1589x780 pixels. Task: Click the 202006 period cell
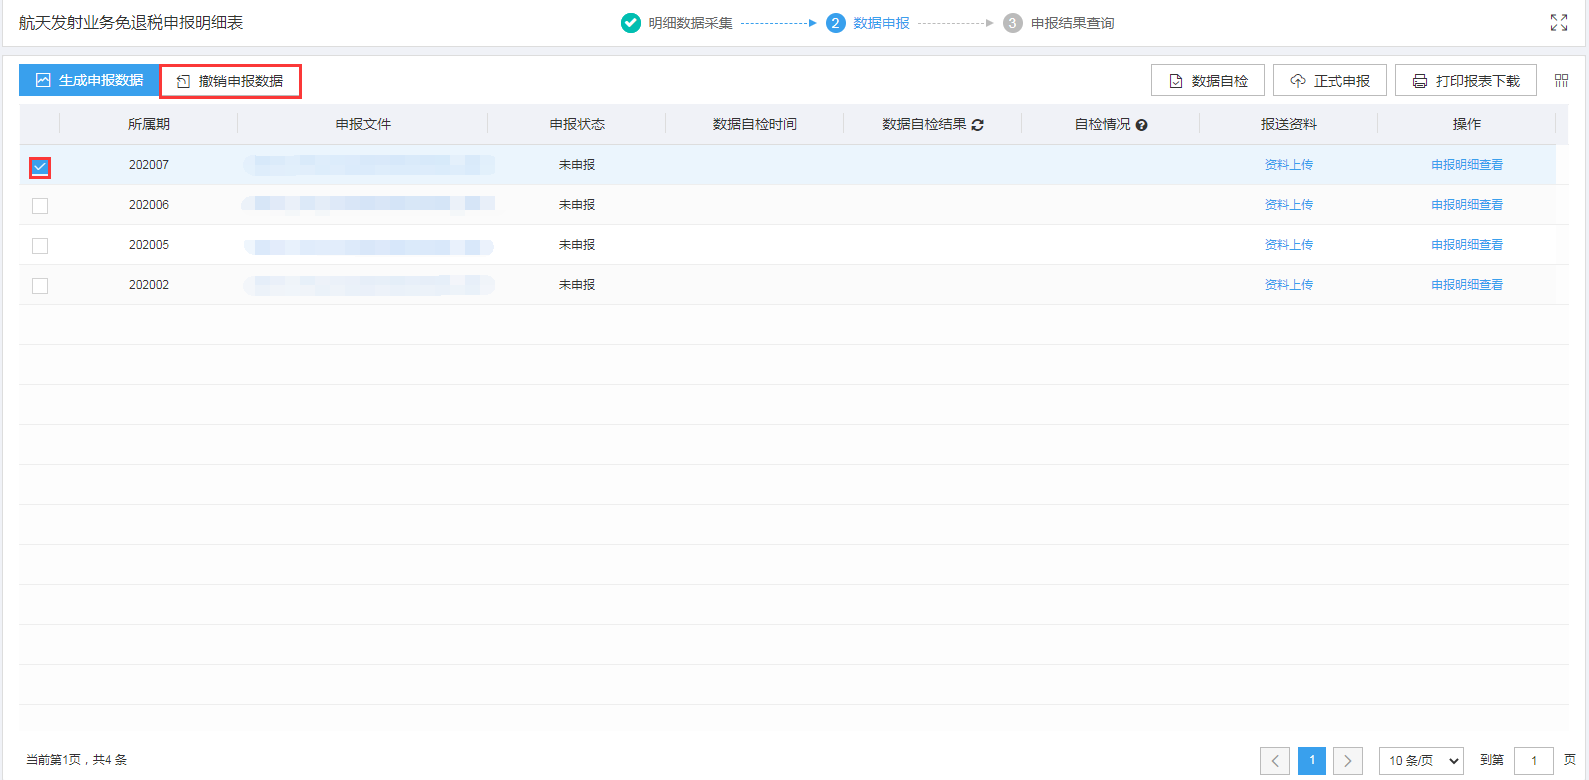pyautogui.click(x=149, y=205)
